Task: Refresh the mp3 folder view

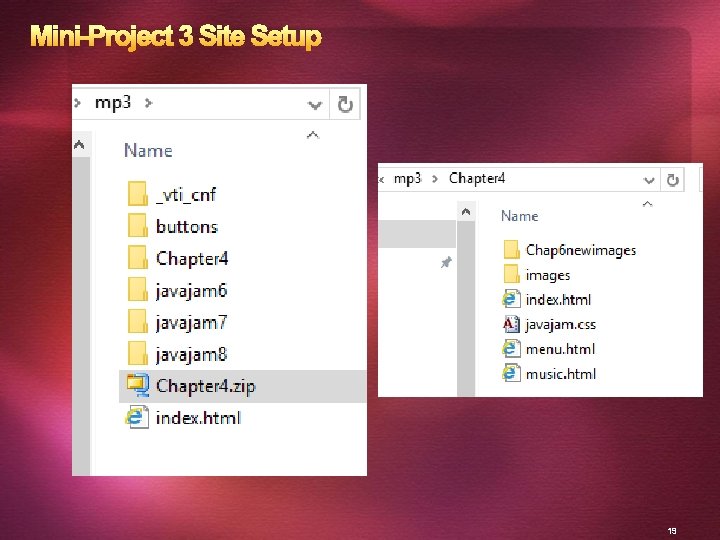Action: pyautogui.click(x=345, y=104)
